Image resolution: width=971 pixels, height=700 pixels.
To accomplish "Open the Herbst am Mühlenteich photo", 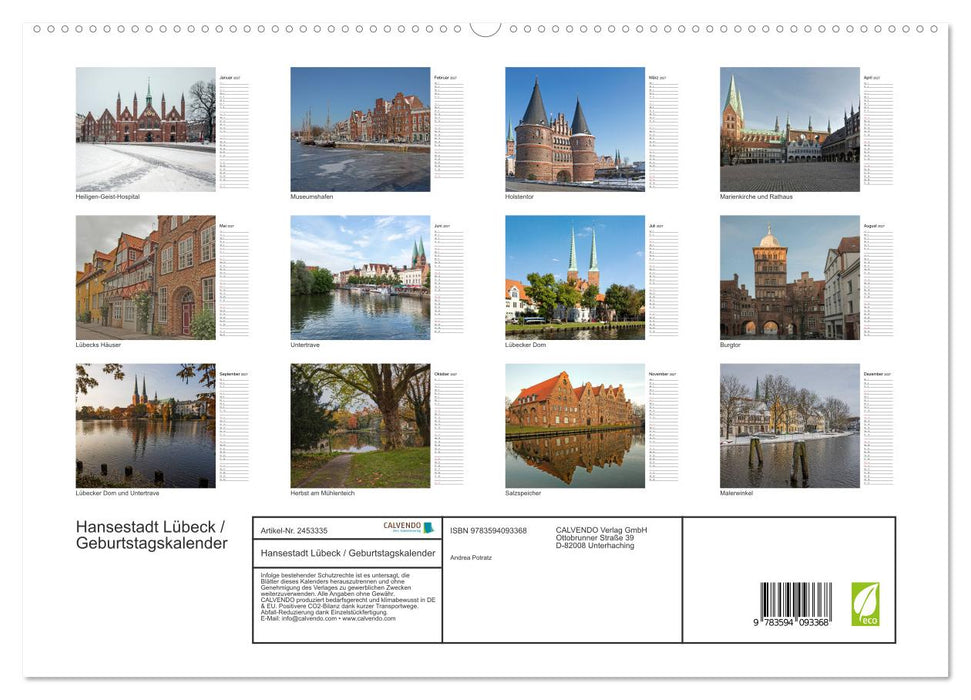I will pos(360,426).
